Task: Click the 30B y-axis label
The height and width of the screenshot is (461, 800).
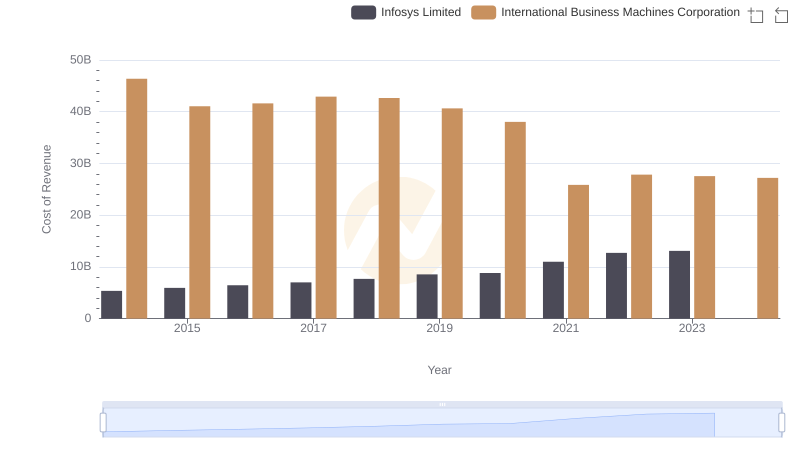Action: [81, 163]
